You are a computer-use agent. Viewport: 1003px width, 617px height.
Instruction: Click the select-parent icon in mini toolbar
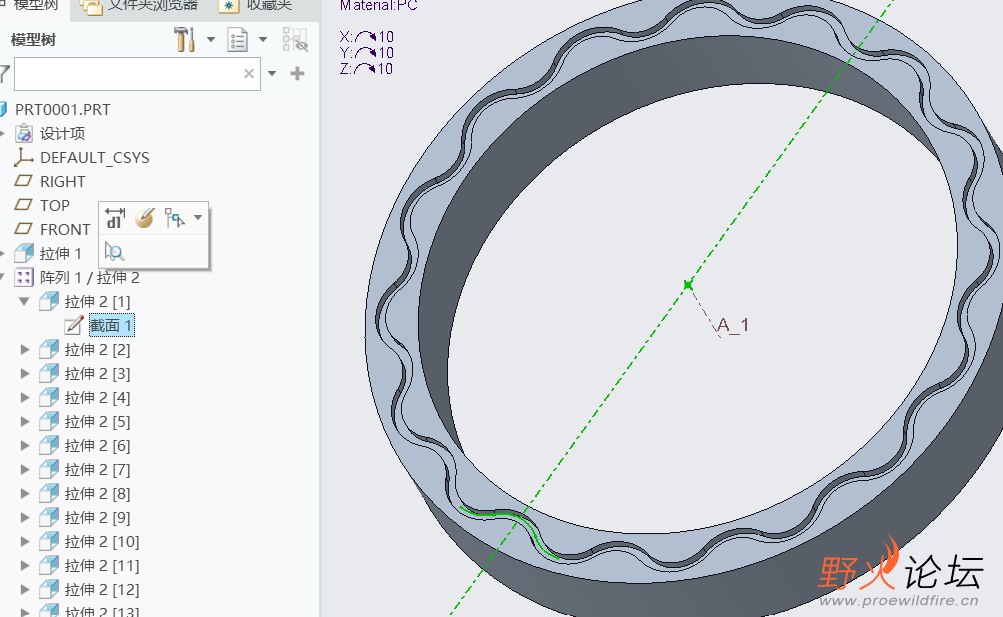point(174,218)
